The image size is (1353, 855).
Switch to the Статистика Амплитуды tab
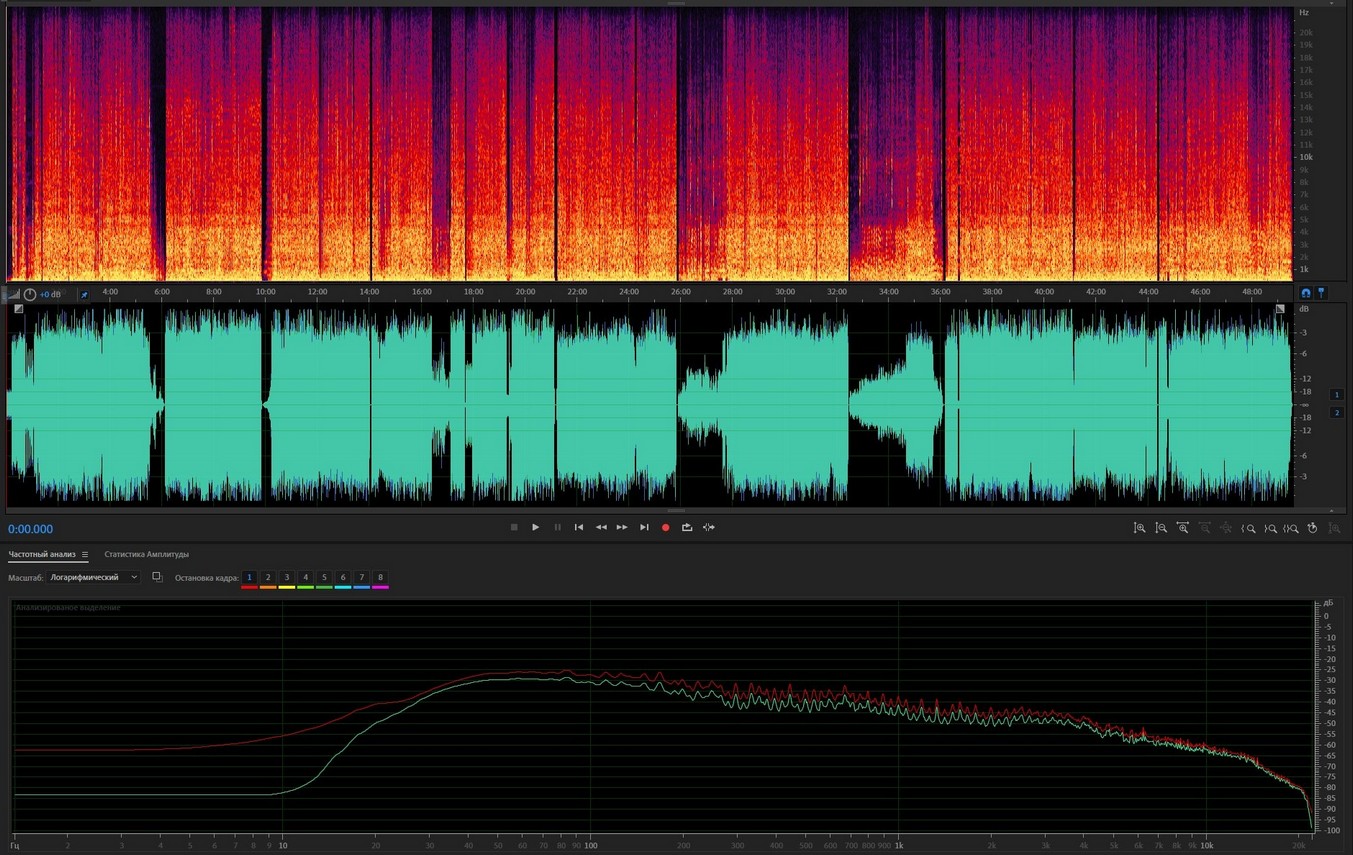pos(146,554)
